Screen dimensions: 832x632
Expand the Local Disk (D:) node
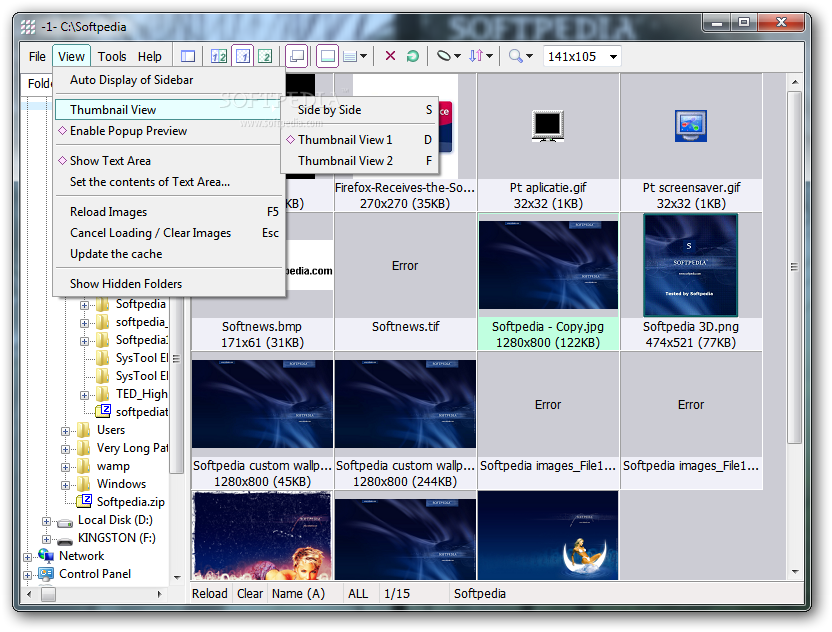[x=46, y=522]
